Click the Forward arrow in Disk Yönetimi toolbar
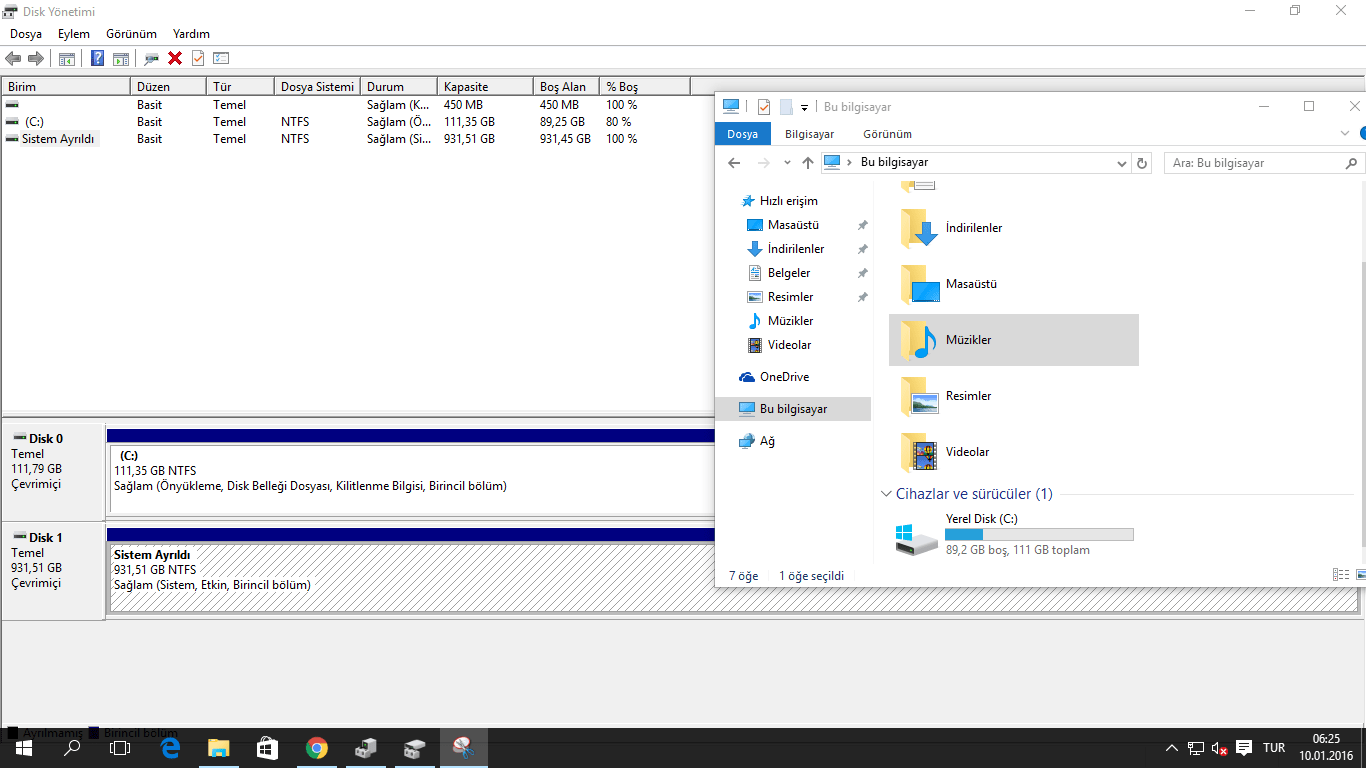Image resolution: width=1366 pixels, height=768 pixels. (36, 59)
